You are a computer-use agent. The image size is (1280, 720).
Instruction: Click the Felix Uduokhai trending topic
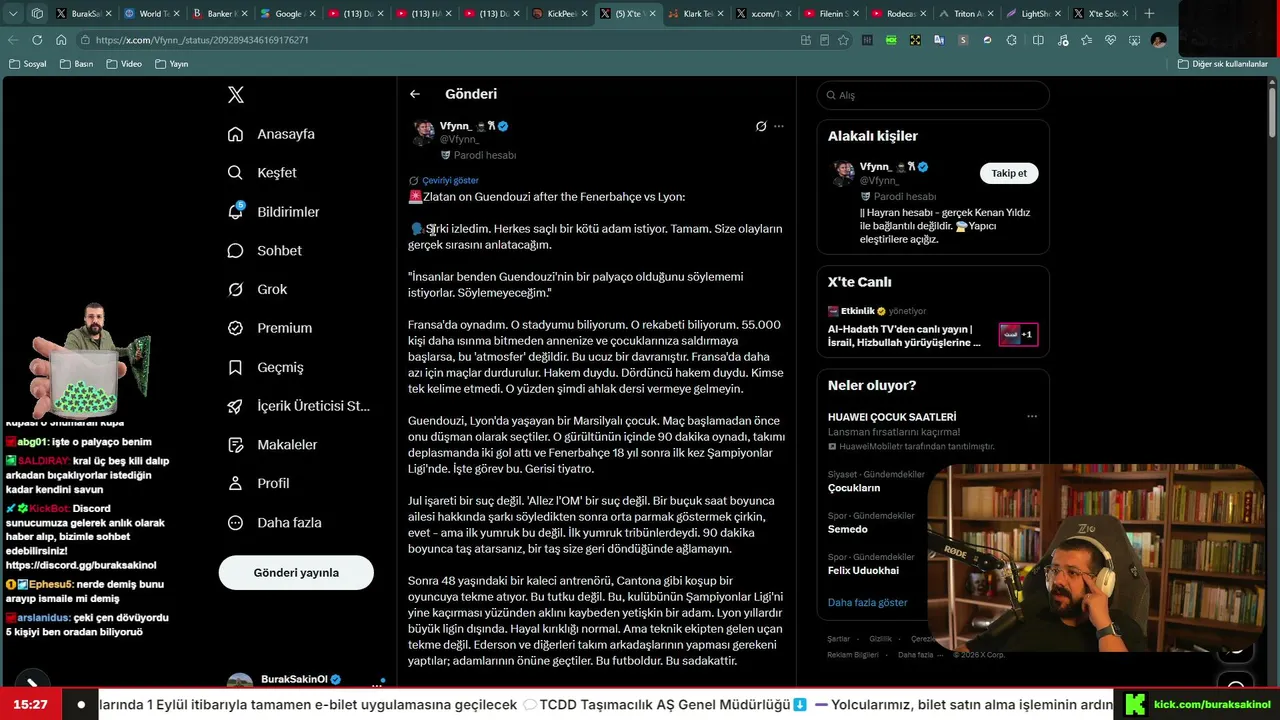(863, 570)
